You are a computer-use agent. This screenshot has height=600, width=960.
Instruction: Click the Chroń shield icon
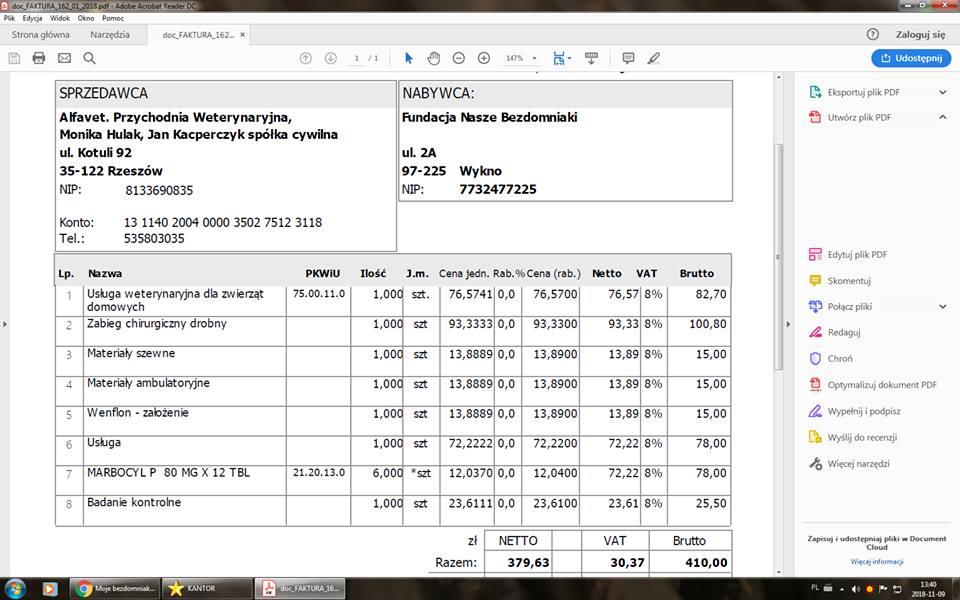tap(815, 358)
